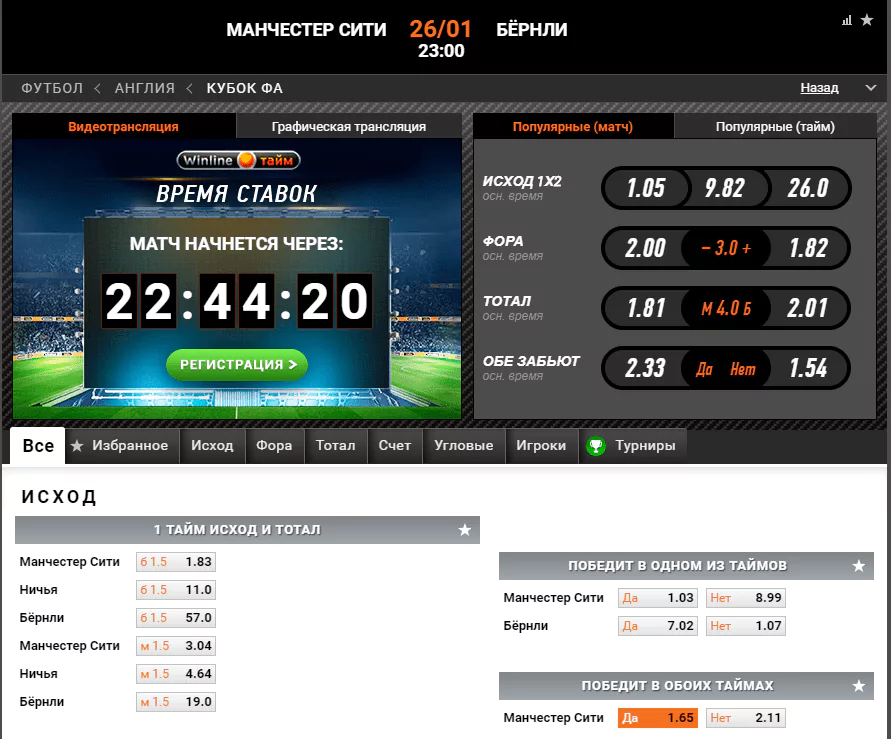Open the Избранное tab with star
This screenshot has width=891, height=739.
pyautogui.click(x=122, y=445)
